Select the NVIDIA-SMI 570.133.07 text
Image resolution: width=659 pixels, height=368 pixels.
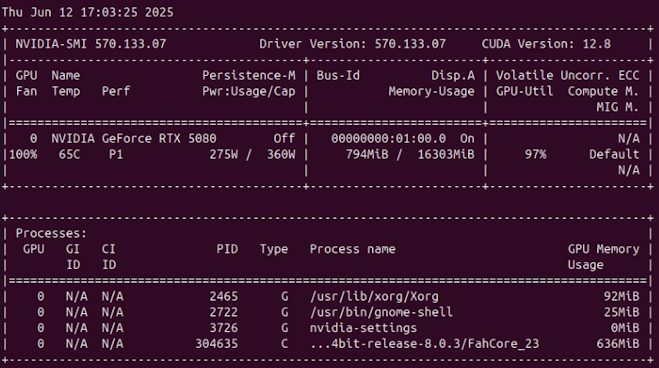coord(91,44)
